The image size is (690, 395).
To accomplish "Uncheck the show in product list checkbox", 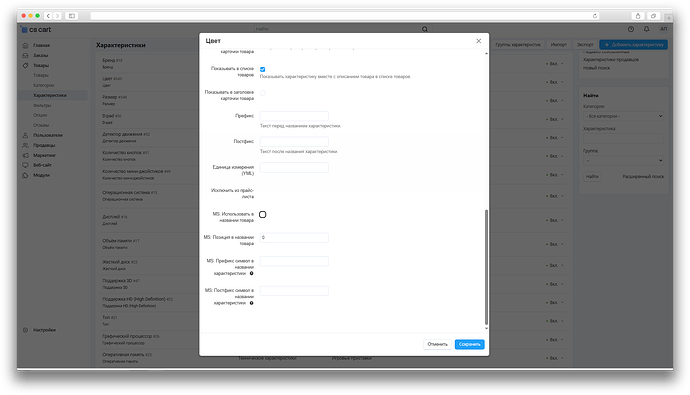I will (x=263, y=69).
